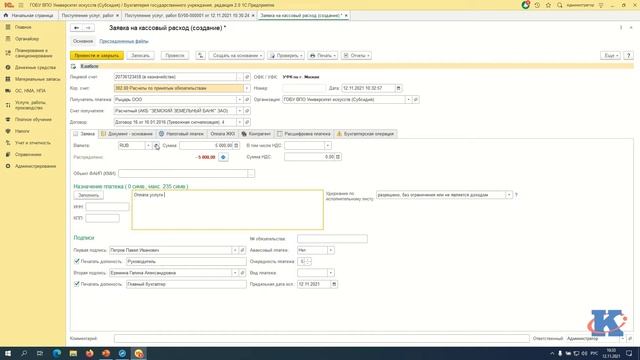Click the open icon beside 'Первая подпись'
Image resolution: width=640 pixels, height=360 pixels.
[242, 250]
